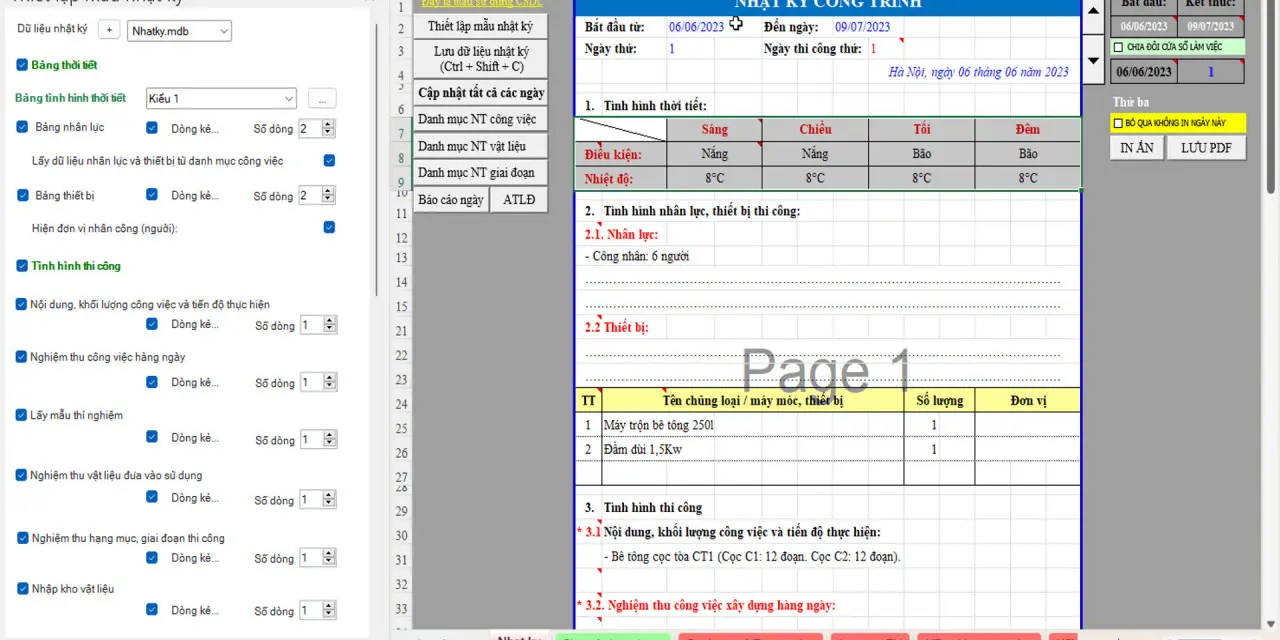Click the 8°C temperature cell under Đêm

point(1027,178)
